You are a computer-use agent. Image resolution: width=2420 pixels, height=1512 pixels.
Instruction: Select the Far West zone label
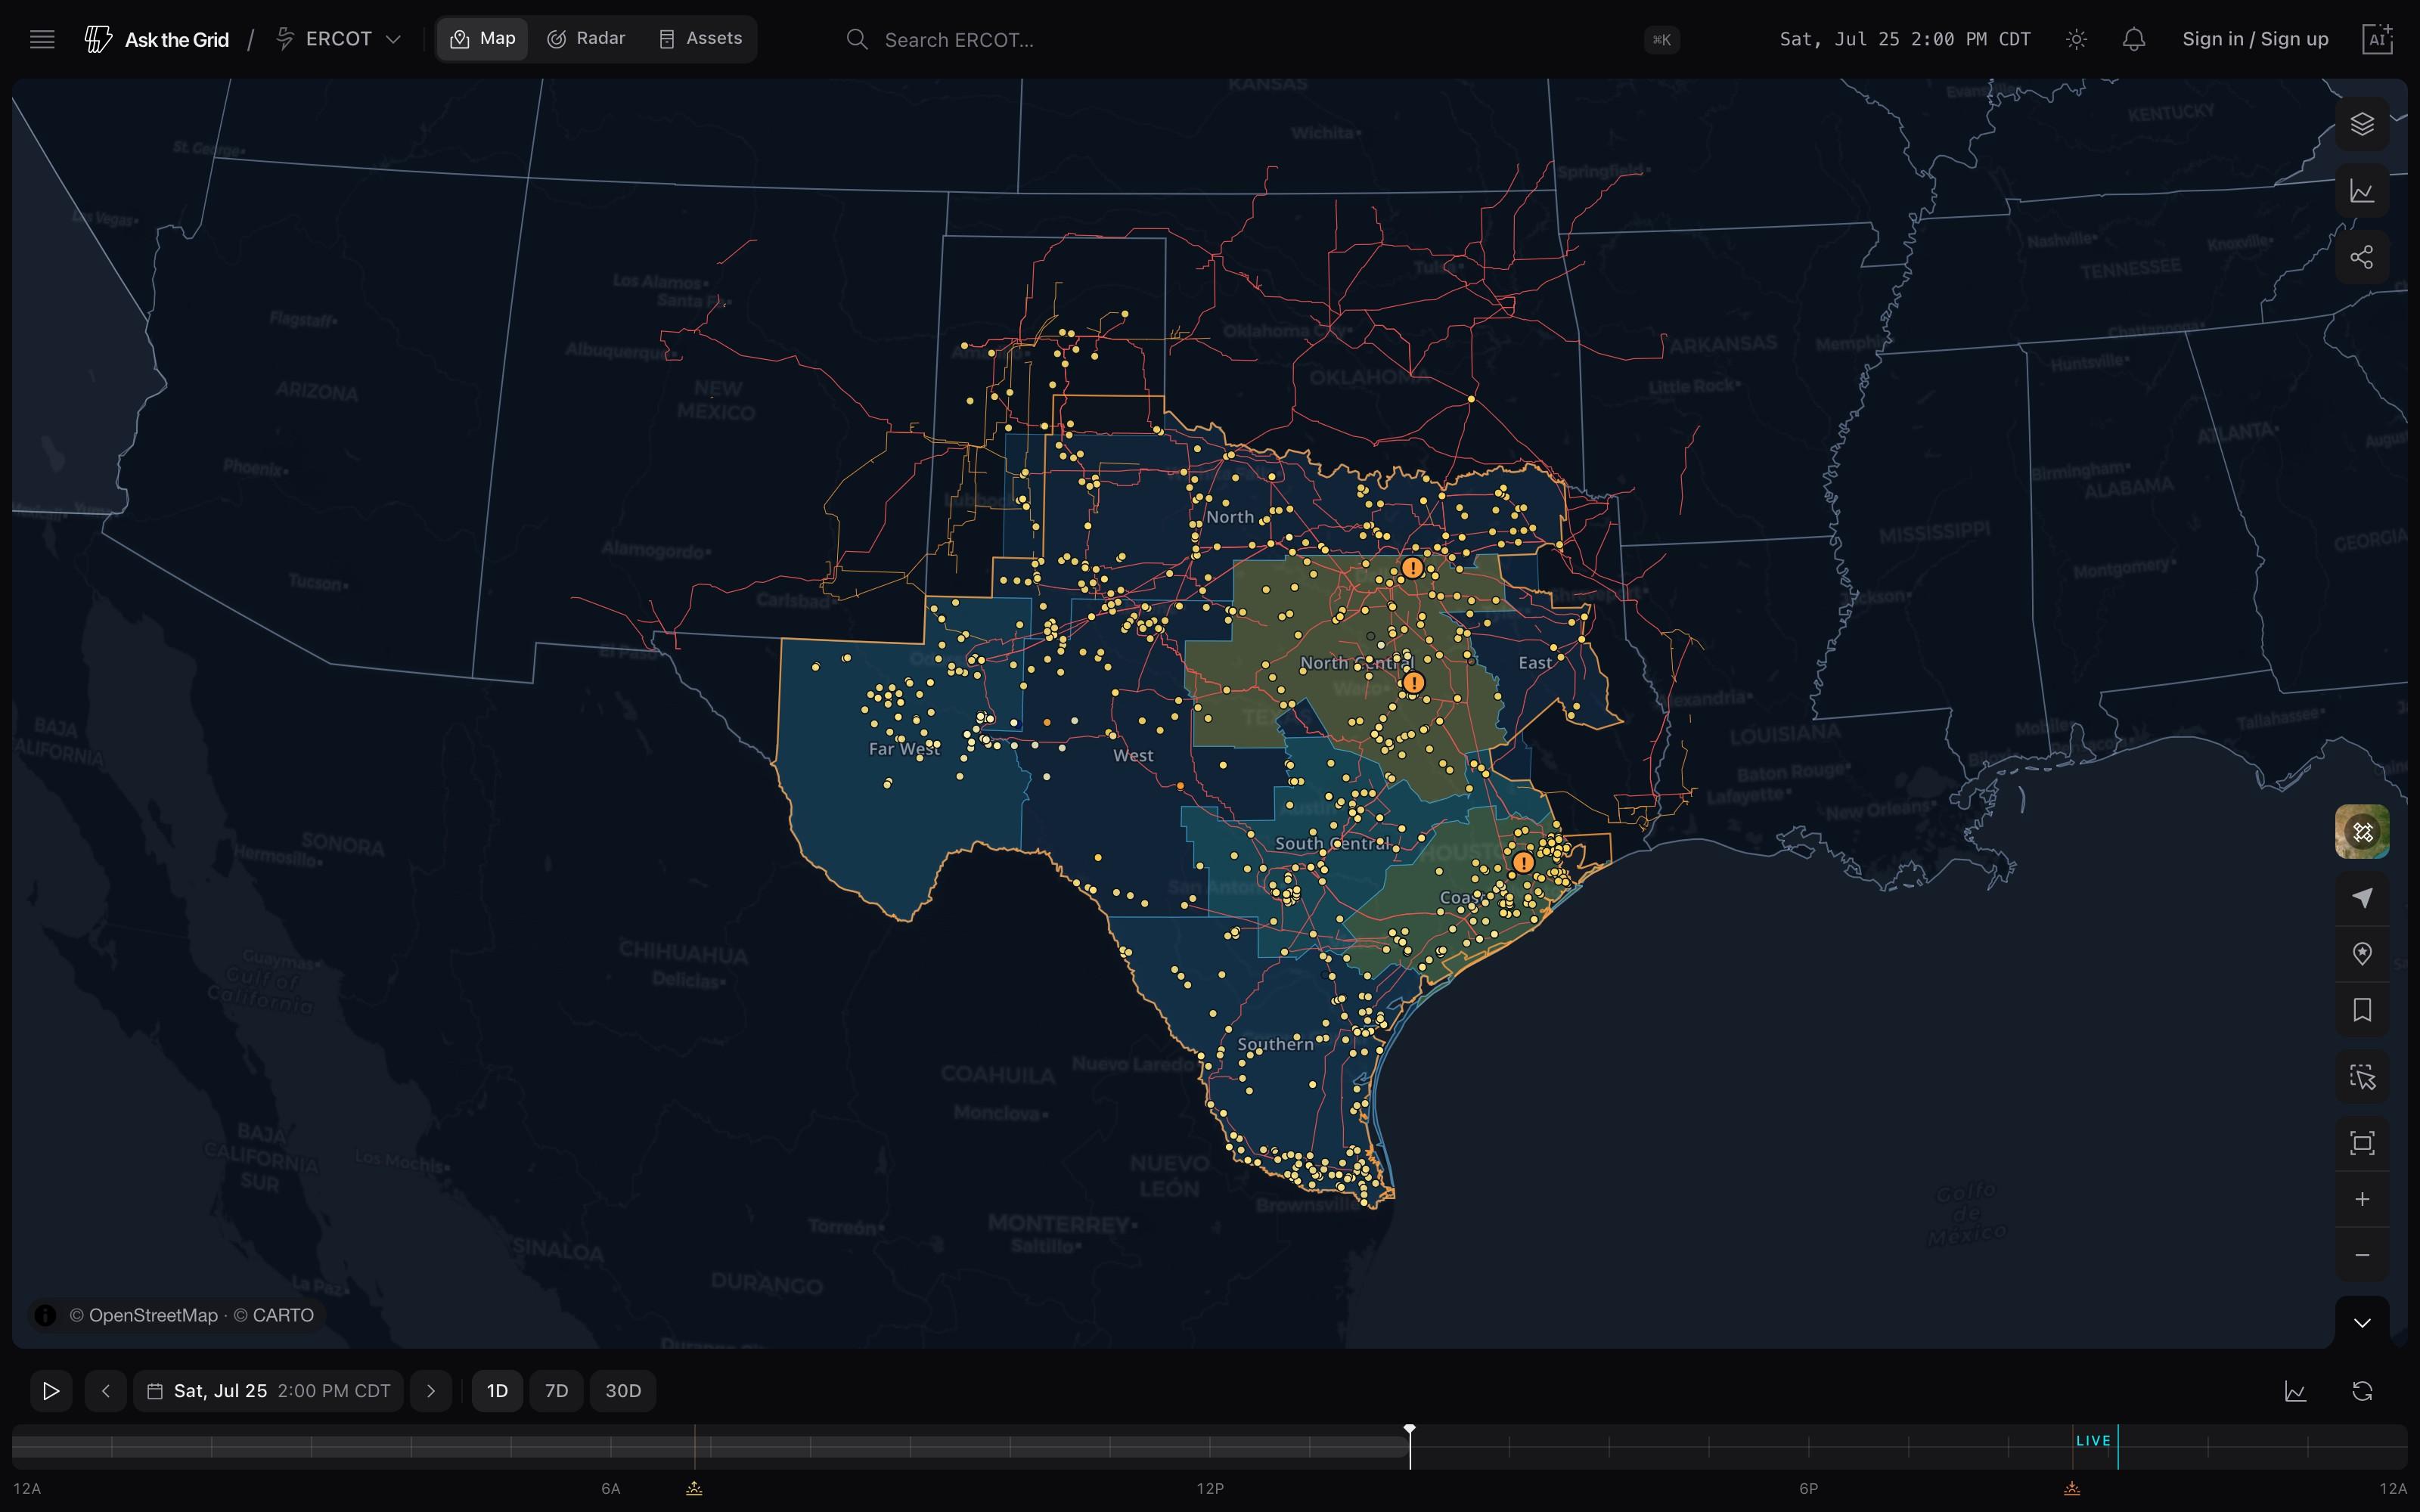[904, 749]
